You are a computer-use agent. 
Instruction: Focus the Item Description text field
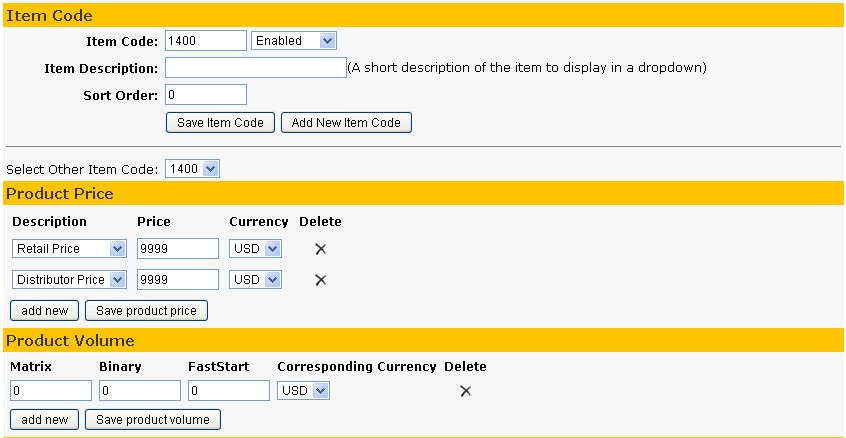[x=256, y=67]
